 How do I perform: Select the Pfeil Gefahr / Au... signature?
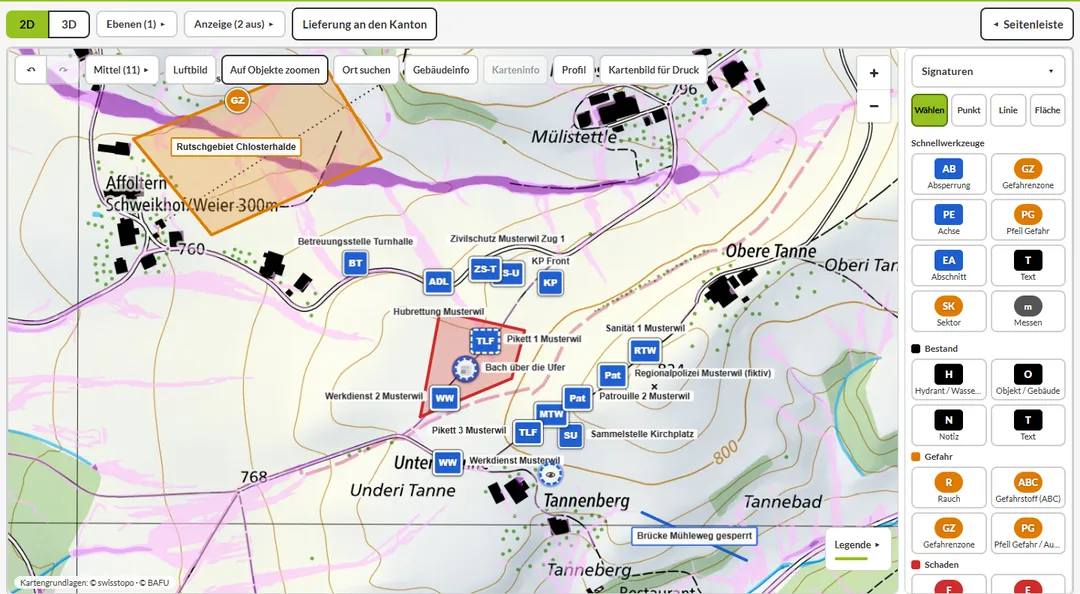pyautogui.click(x=1028, y=533)
